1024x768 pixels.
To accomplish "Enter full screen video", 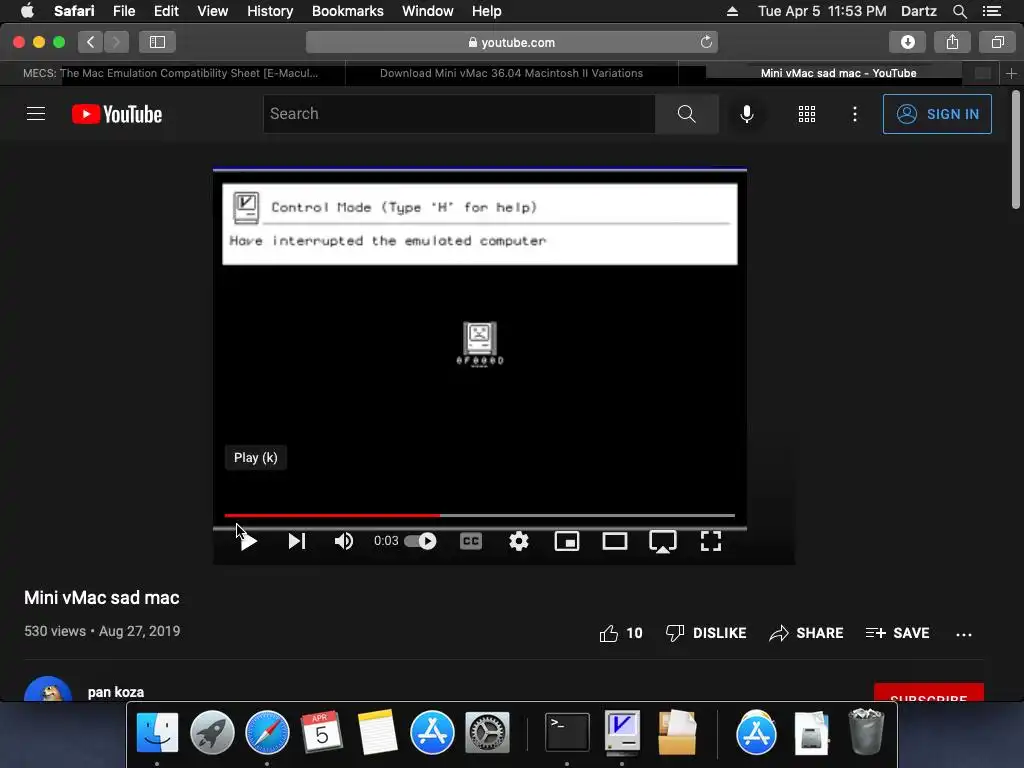I will click(711, 541).
